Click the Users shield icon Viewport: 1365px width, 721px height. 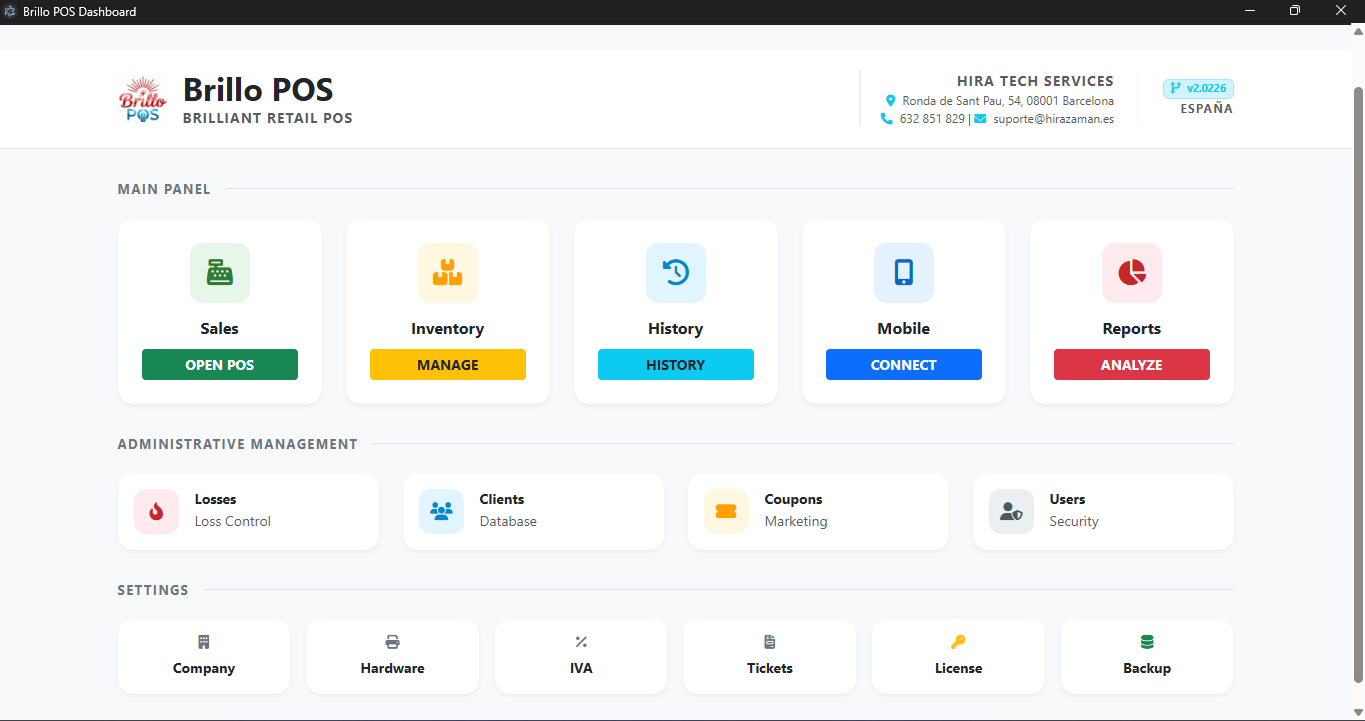(1011, 511)
